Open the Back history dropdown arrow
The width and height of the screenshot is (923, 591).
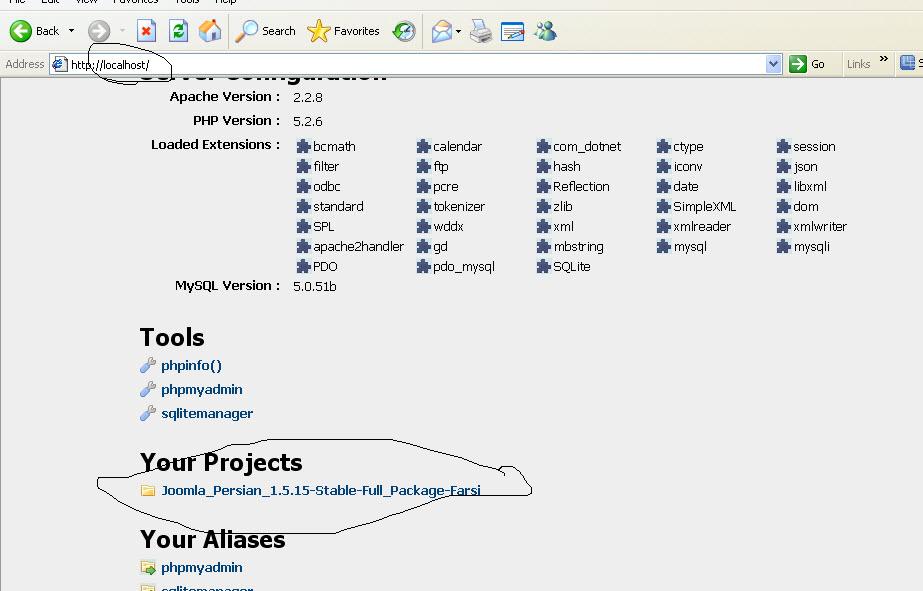(71, 31)
